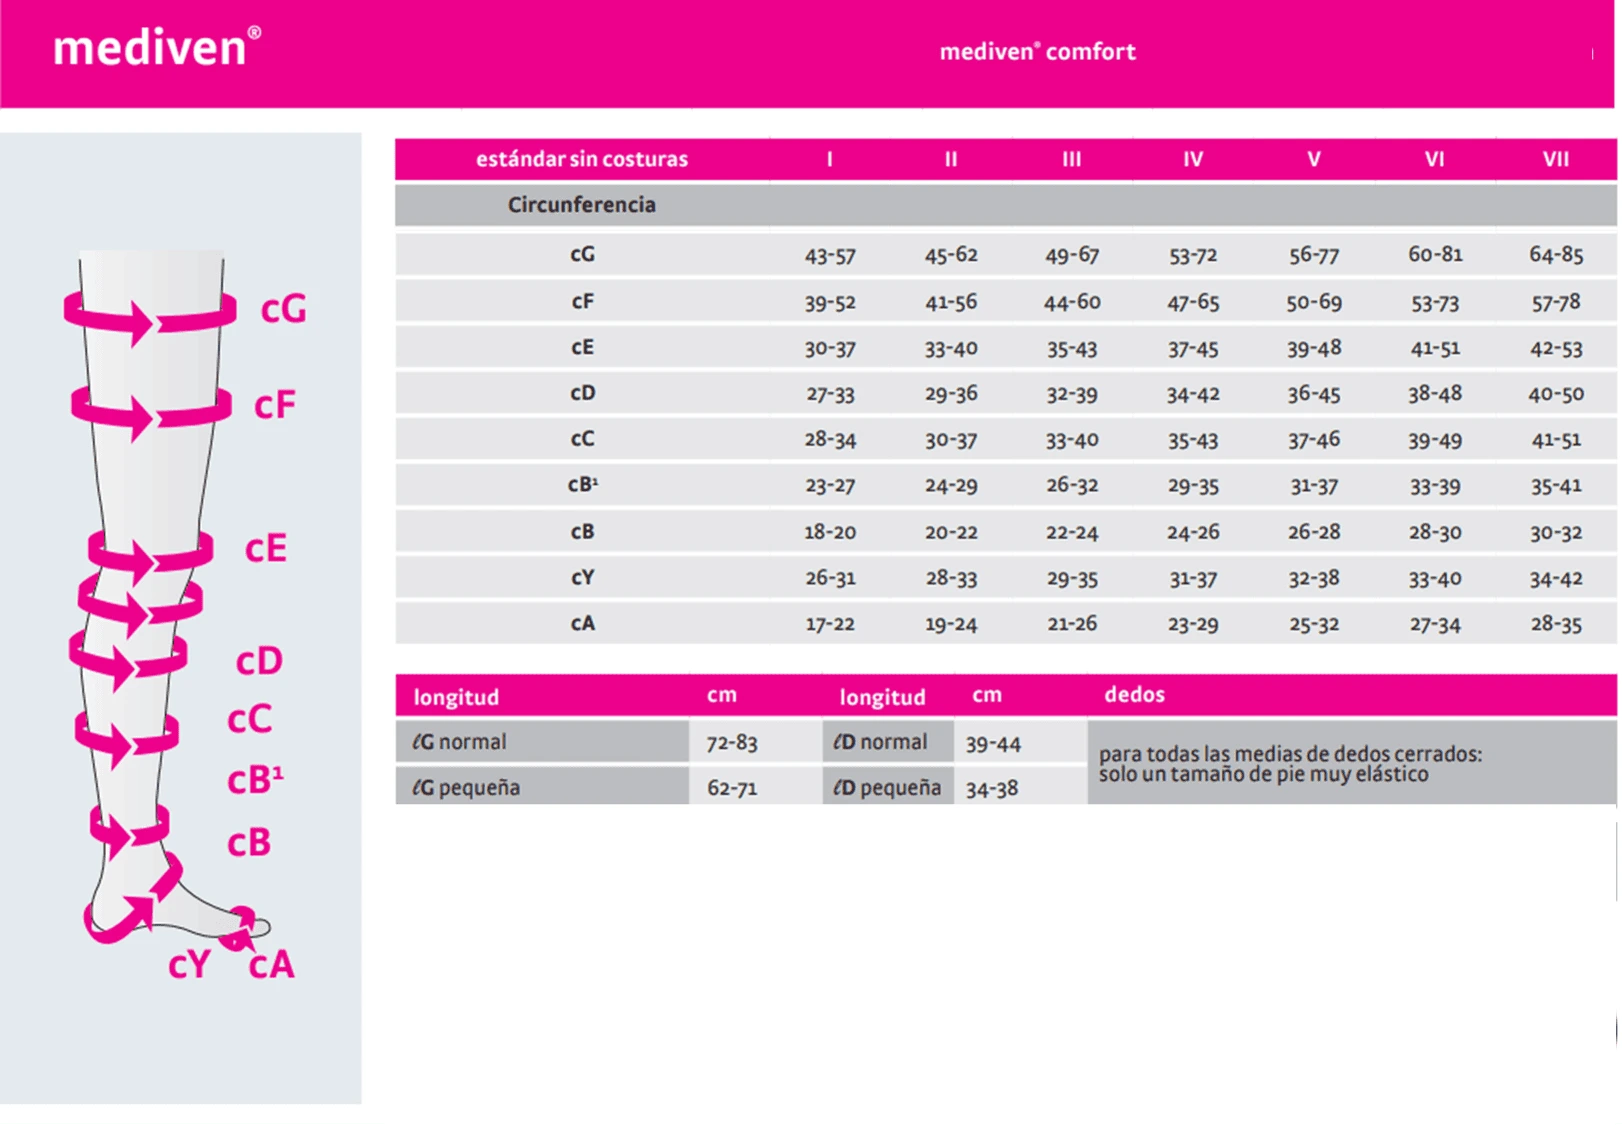
Task: Select cell '43-57' in the cG row
Action: coord(830,255)
